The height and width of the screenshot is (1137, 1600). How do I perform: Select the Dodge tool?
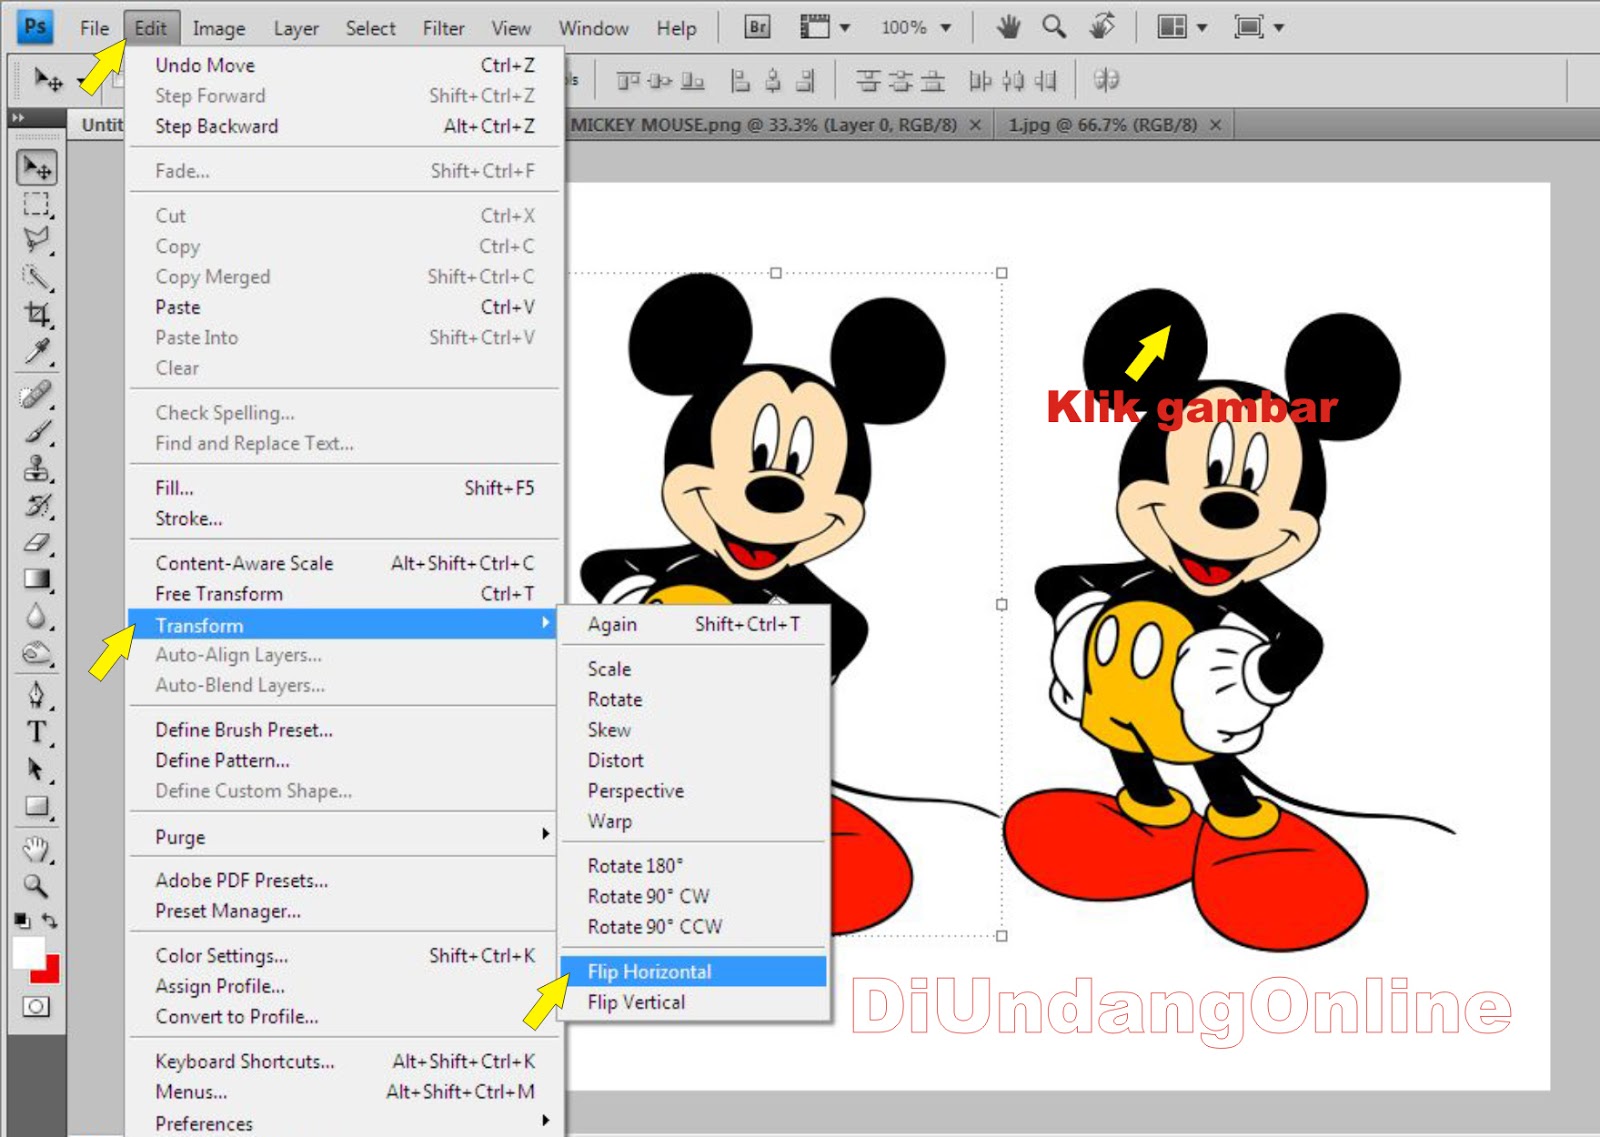point(37,653)
